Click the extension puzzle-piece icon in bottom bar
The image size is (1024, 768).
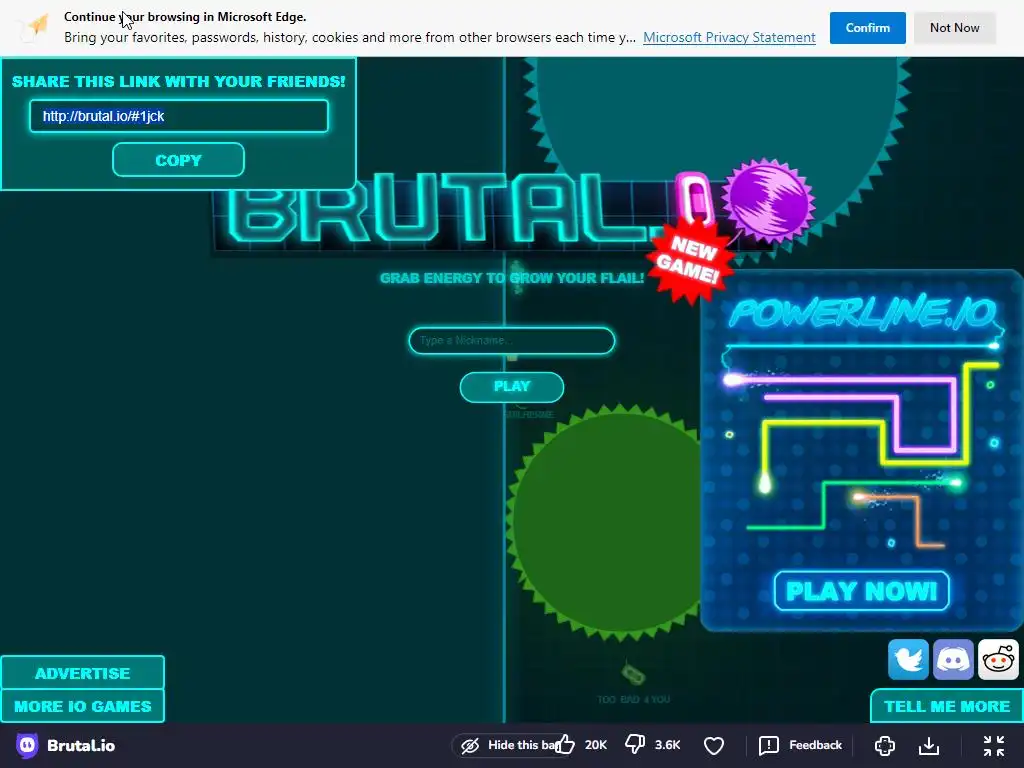coord(884,745)
